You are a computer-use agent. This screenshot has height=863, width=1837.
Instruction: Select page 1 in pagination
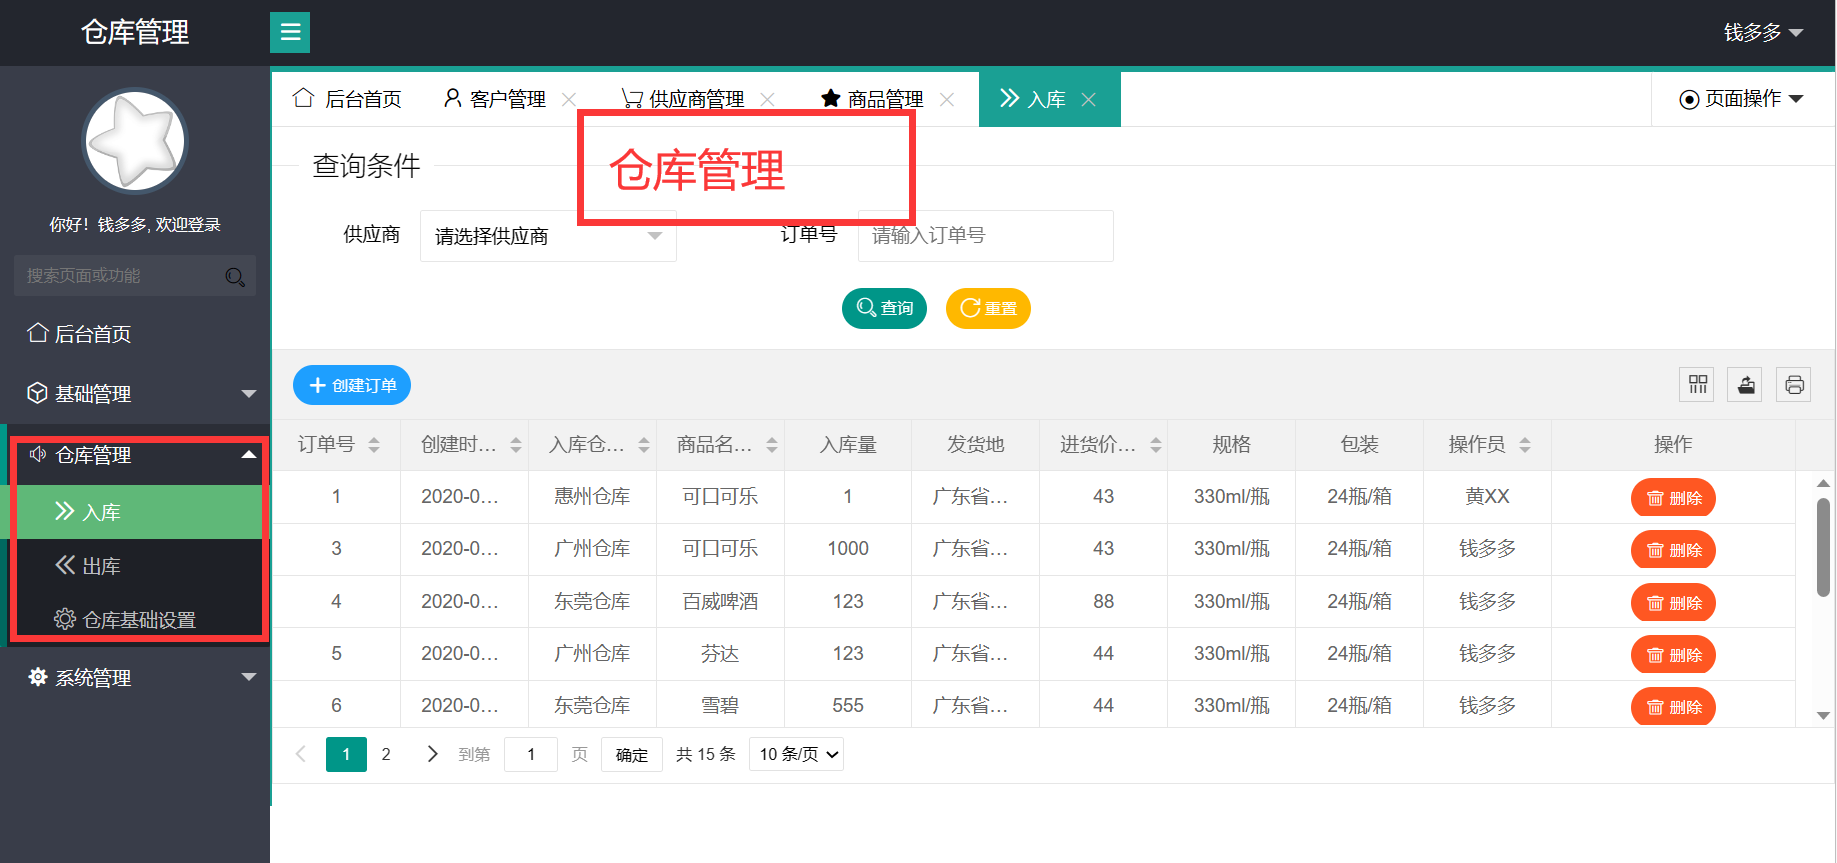346,754
